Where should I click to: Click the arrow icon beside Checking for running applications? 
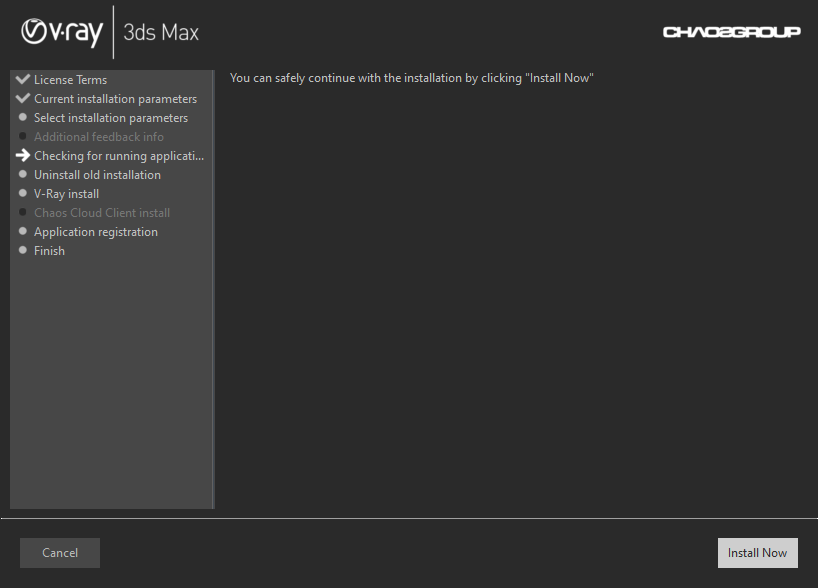(x=22, y=155)
